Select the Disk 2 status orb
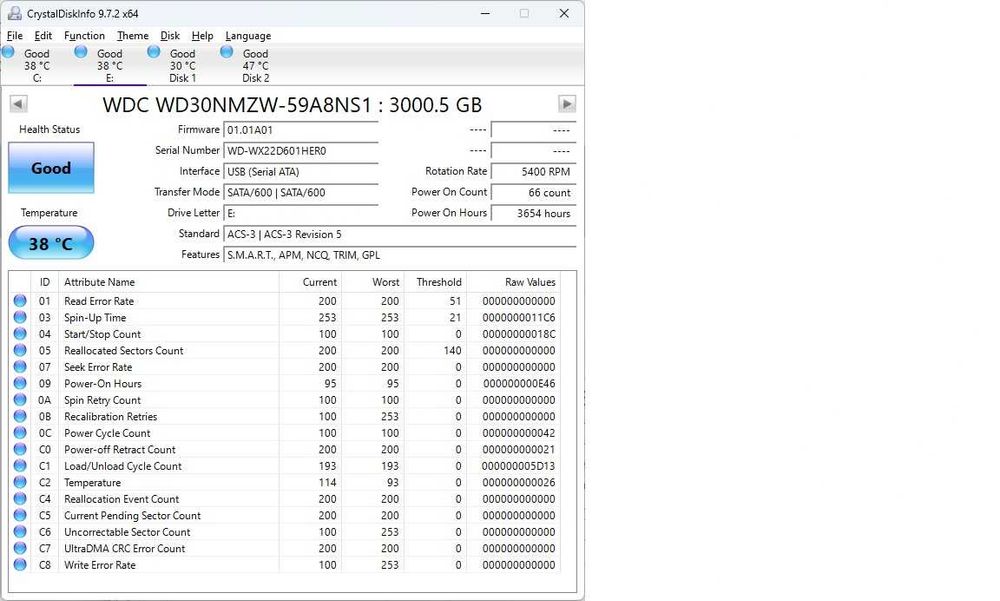The width and height of the screenshot is (1000, 601). click(x=226, y=52)
